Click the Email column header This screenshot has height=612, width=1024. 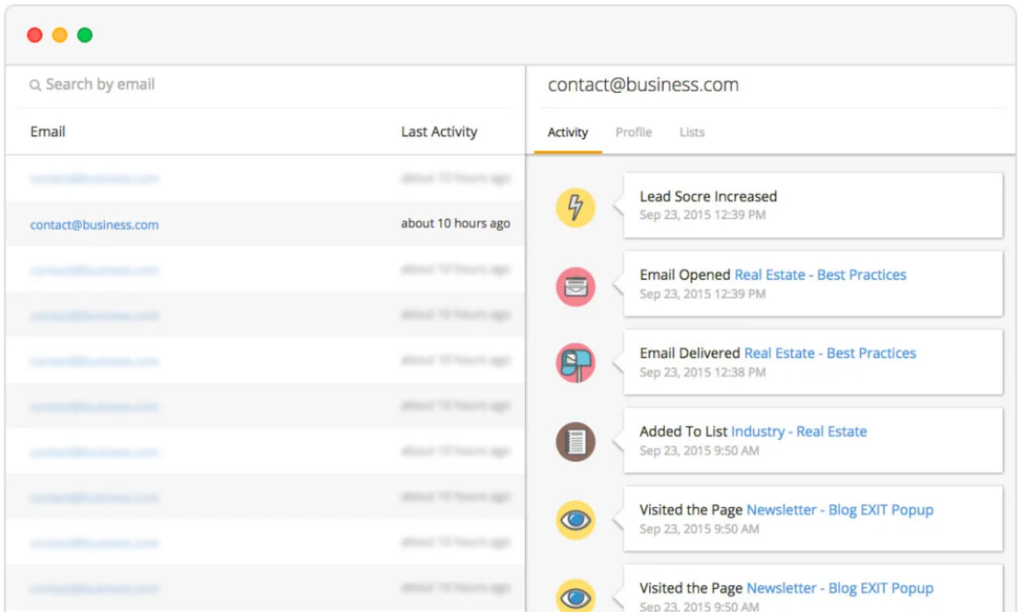(x=48, y=132)
